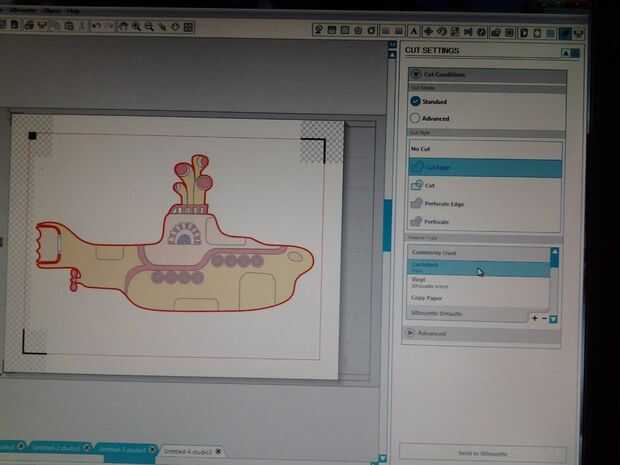The image size is (620, 465).
Task: Select the Copy Paper material
Action: pyautogui.click(x=478, y=298)
